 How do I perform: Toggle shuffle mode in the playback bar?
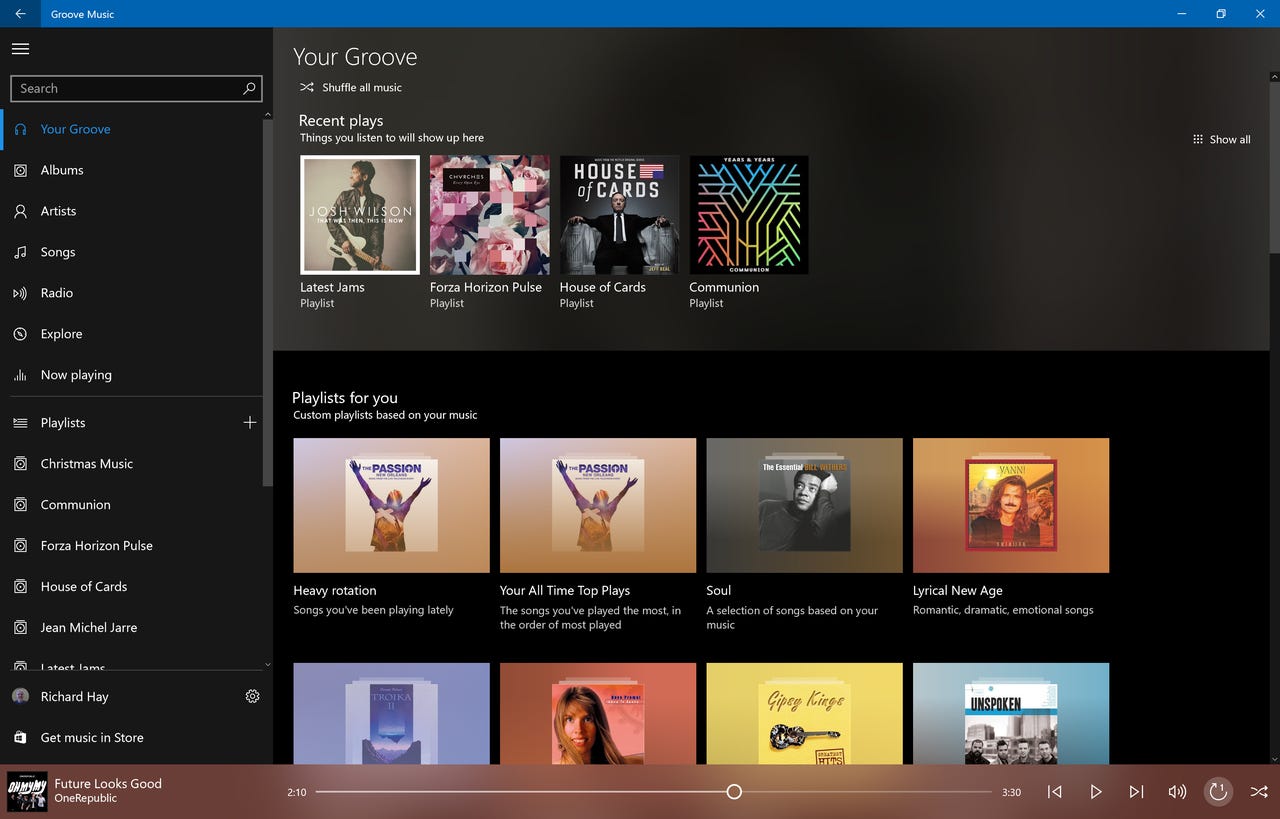1259,791
